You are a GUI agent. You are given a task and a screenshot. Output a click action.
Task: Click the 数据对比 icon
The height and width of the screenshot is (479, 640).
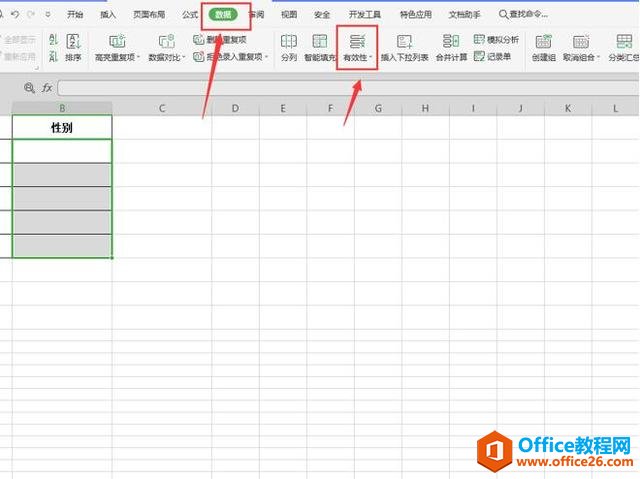click(167, 41)
